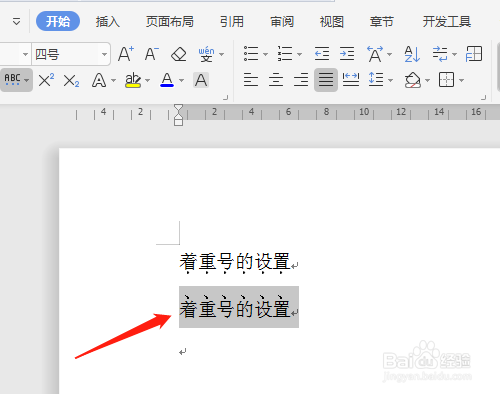Switch to the 审阅 tab
Screen dimensions: 500x394
[x=282, y=22]
